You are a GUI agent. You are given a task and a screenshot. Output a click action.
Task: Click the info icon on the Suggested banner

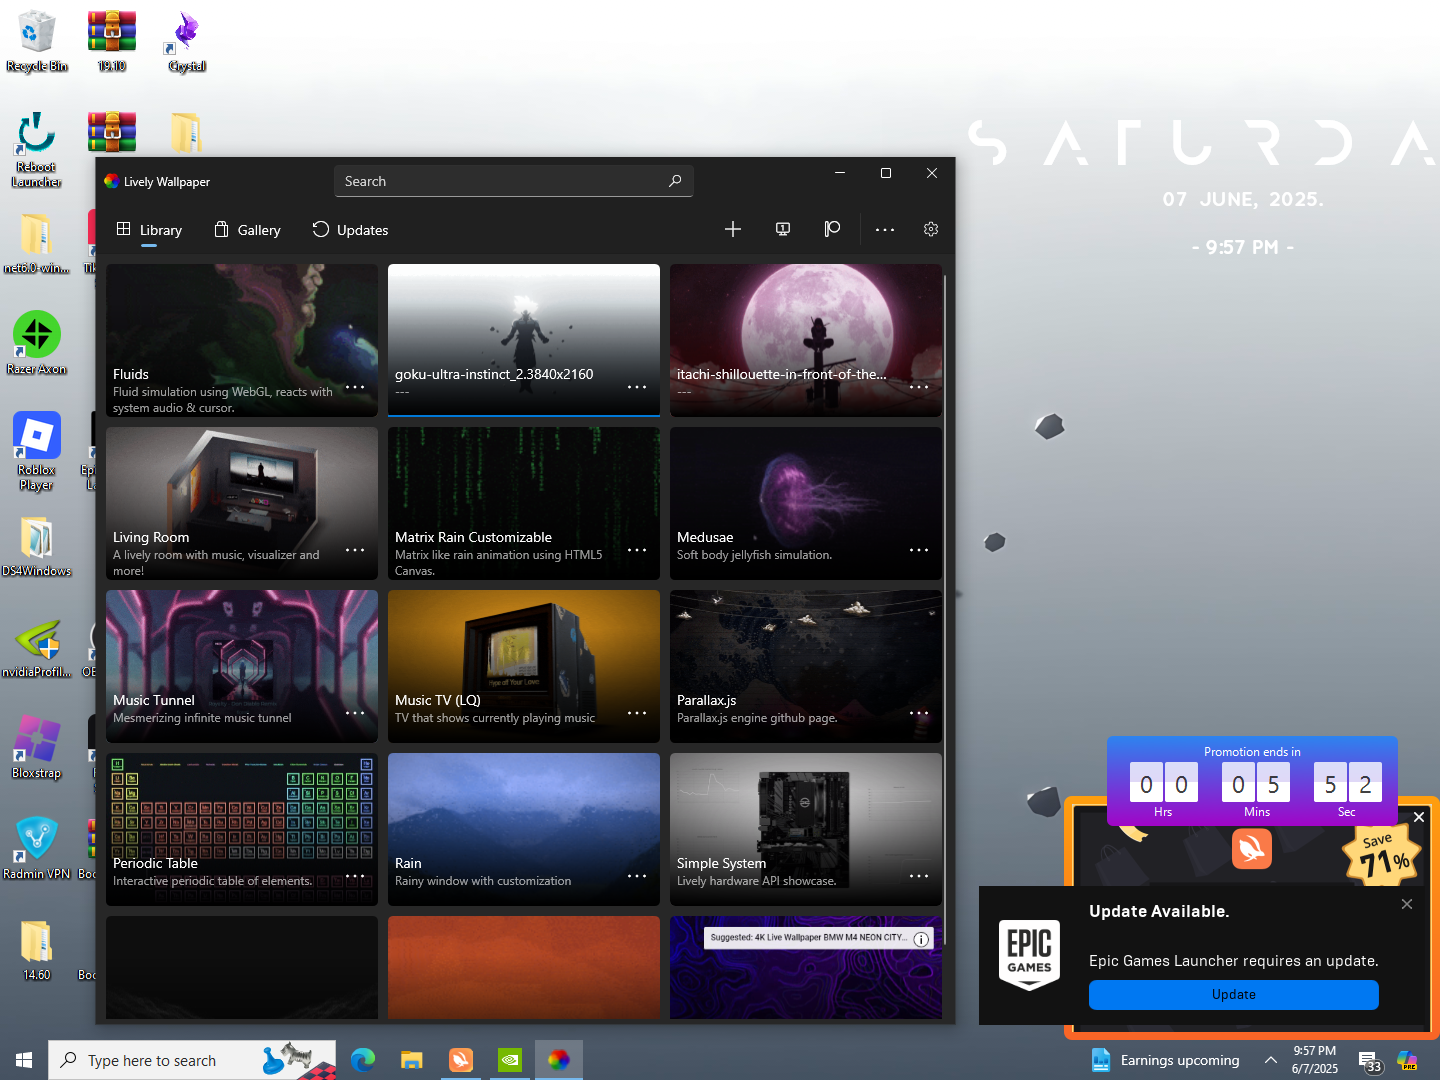tap(921, 939)
